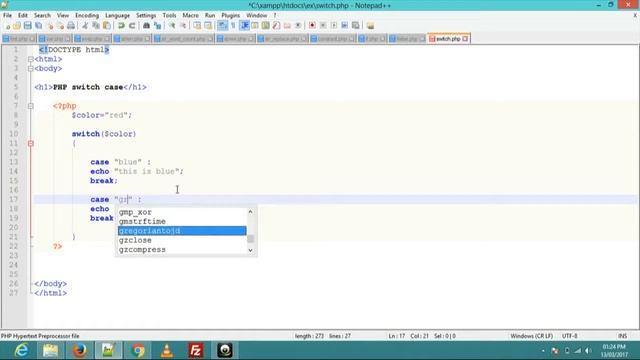Click the autocomplete list scrollbar thumb
640x360 pixels.
pyautogui.click(x=251, y=239)
